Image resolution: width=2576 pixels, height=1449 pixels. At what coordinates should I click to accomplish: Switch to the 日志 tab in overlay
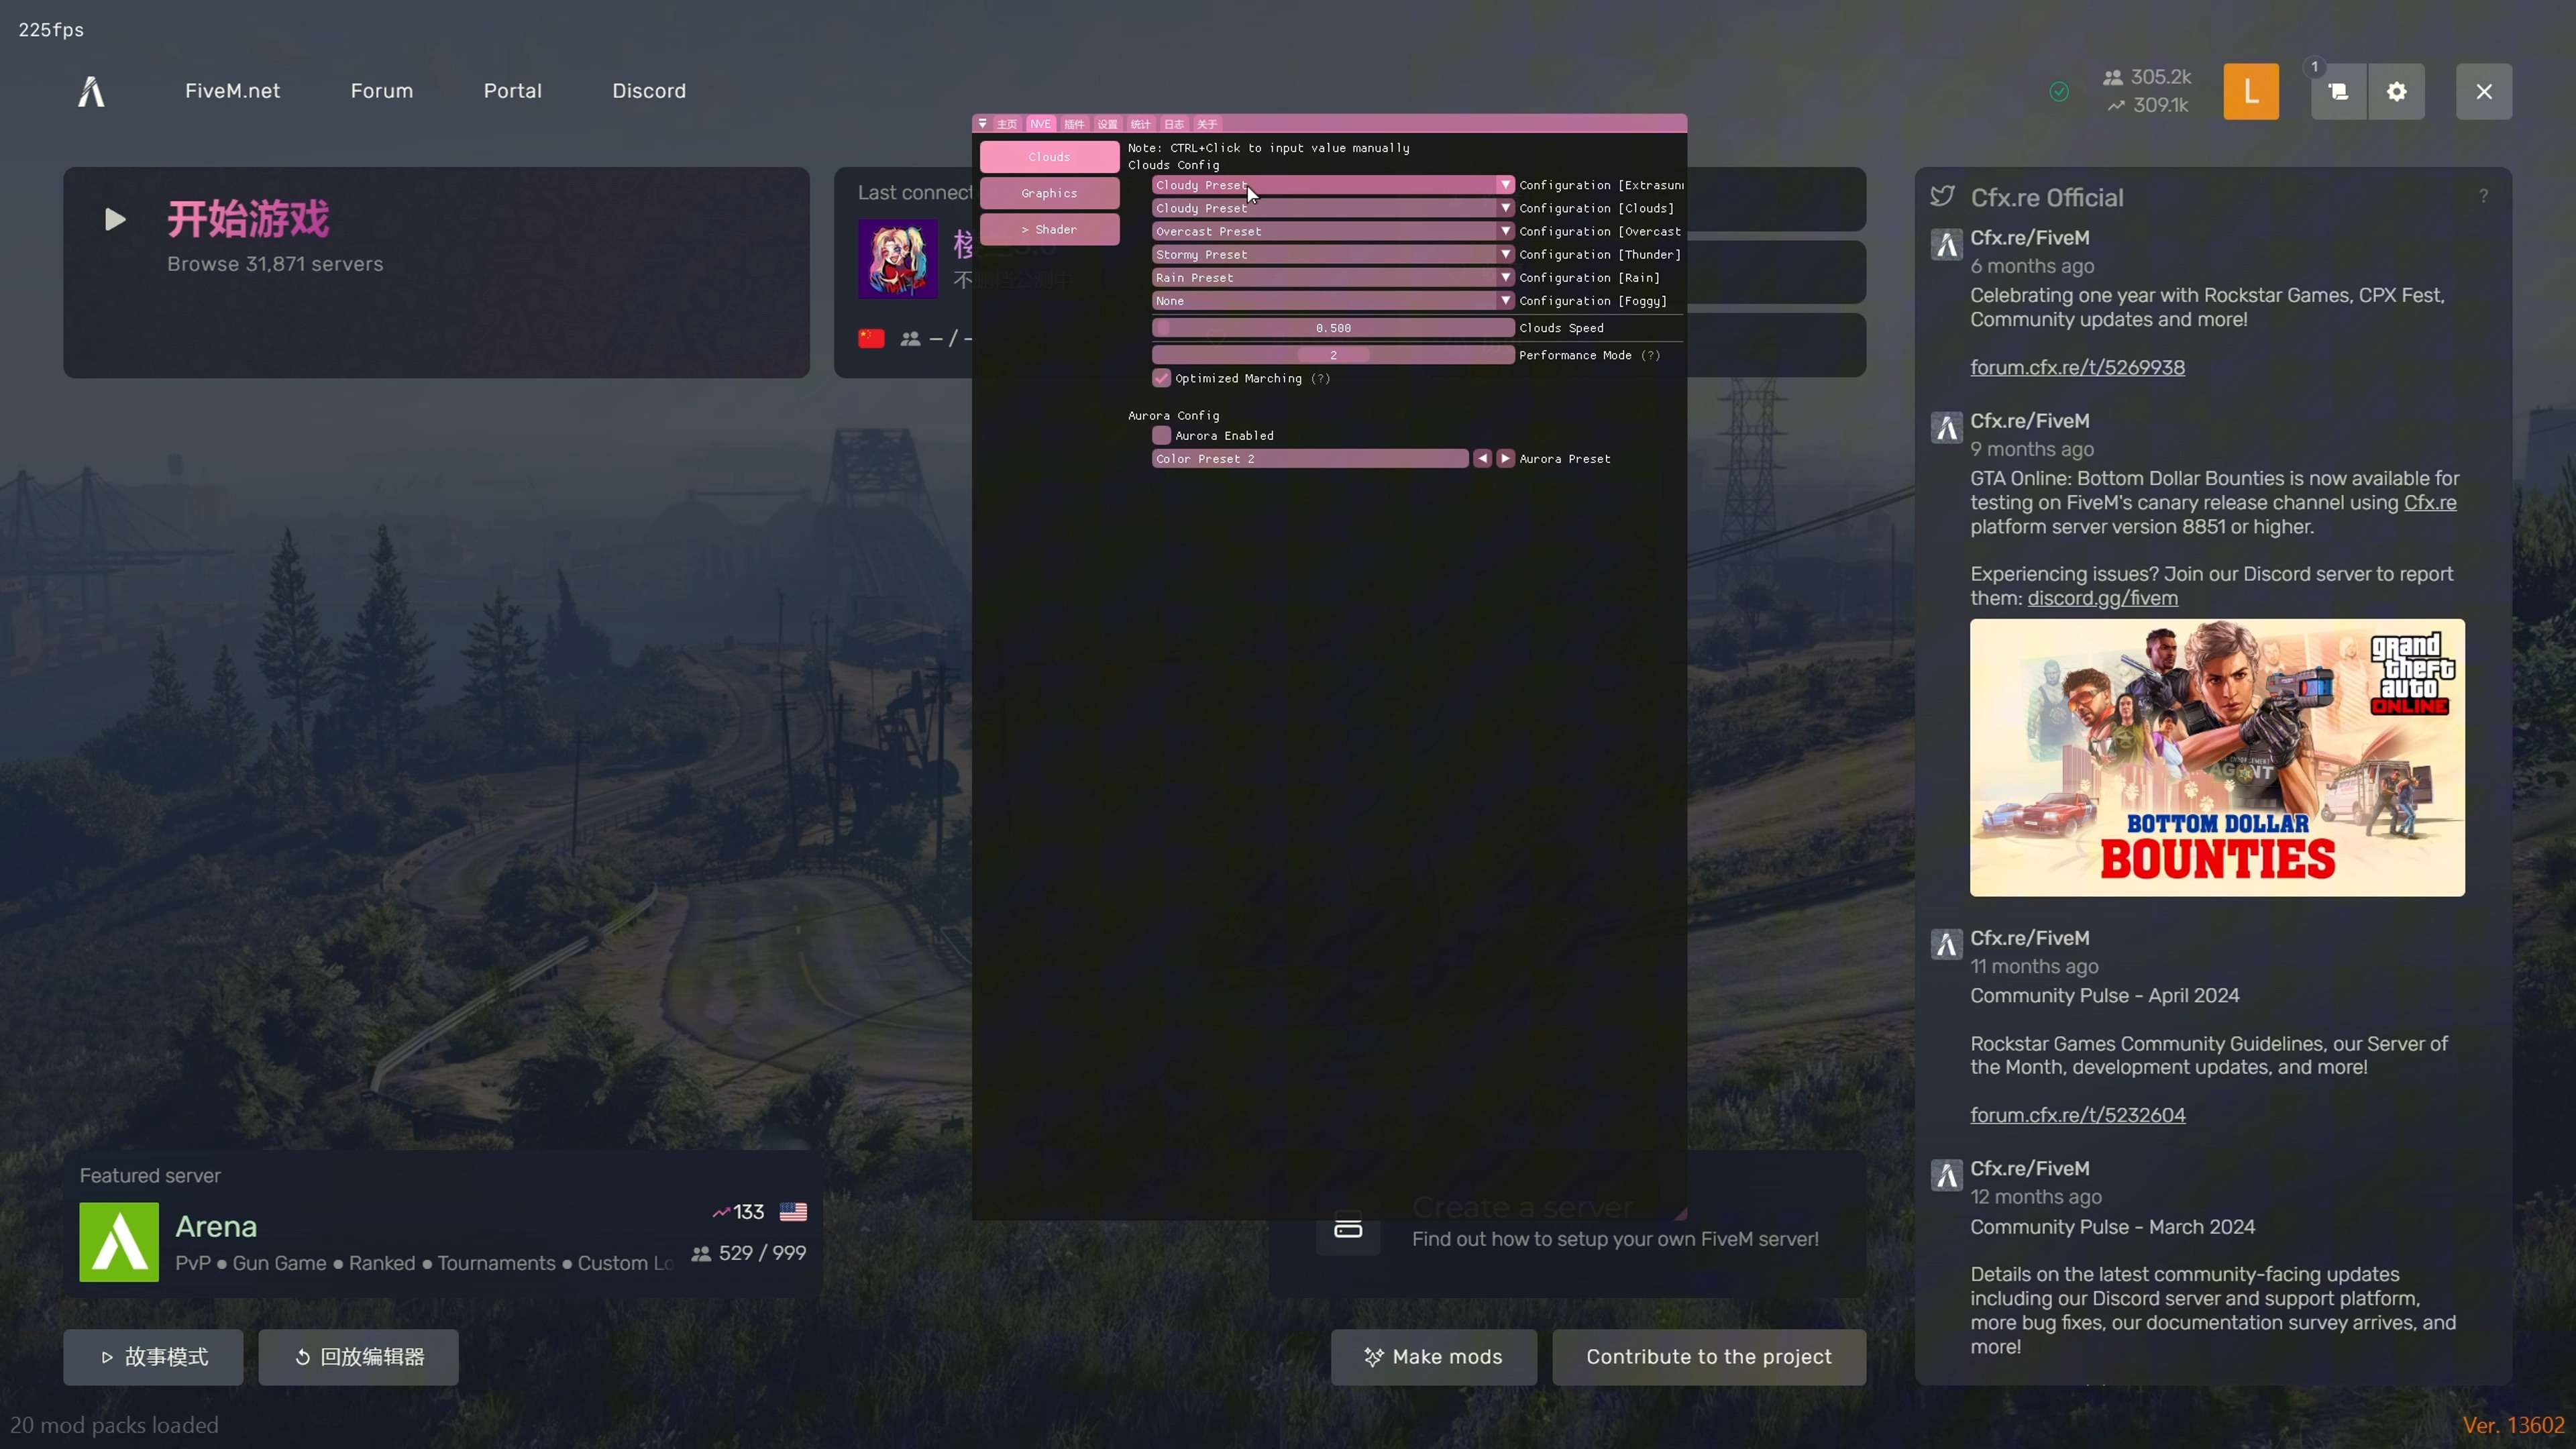(1174, 124)
